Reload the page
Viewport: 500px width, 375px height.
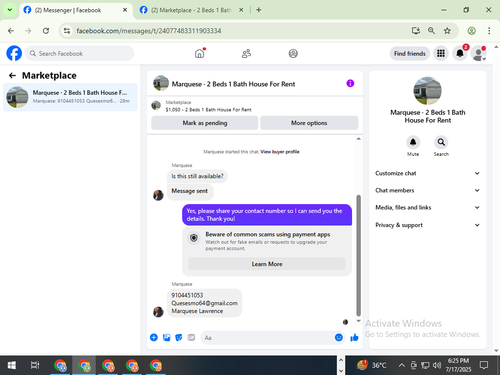[46, 31]
